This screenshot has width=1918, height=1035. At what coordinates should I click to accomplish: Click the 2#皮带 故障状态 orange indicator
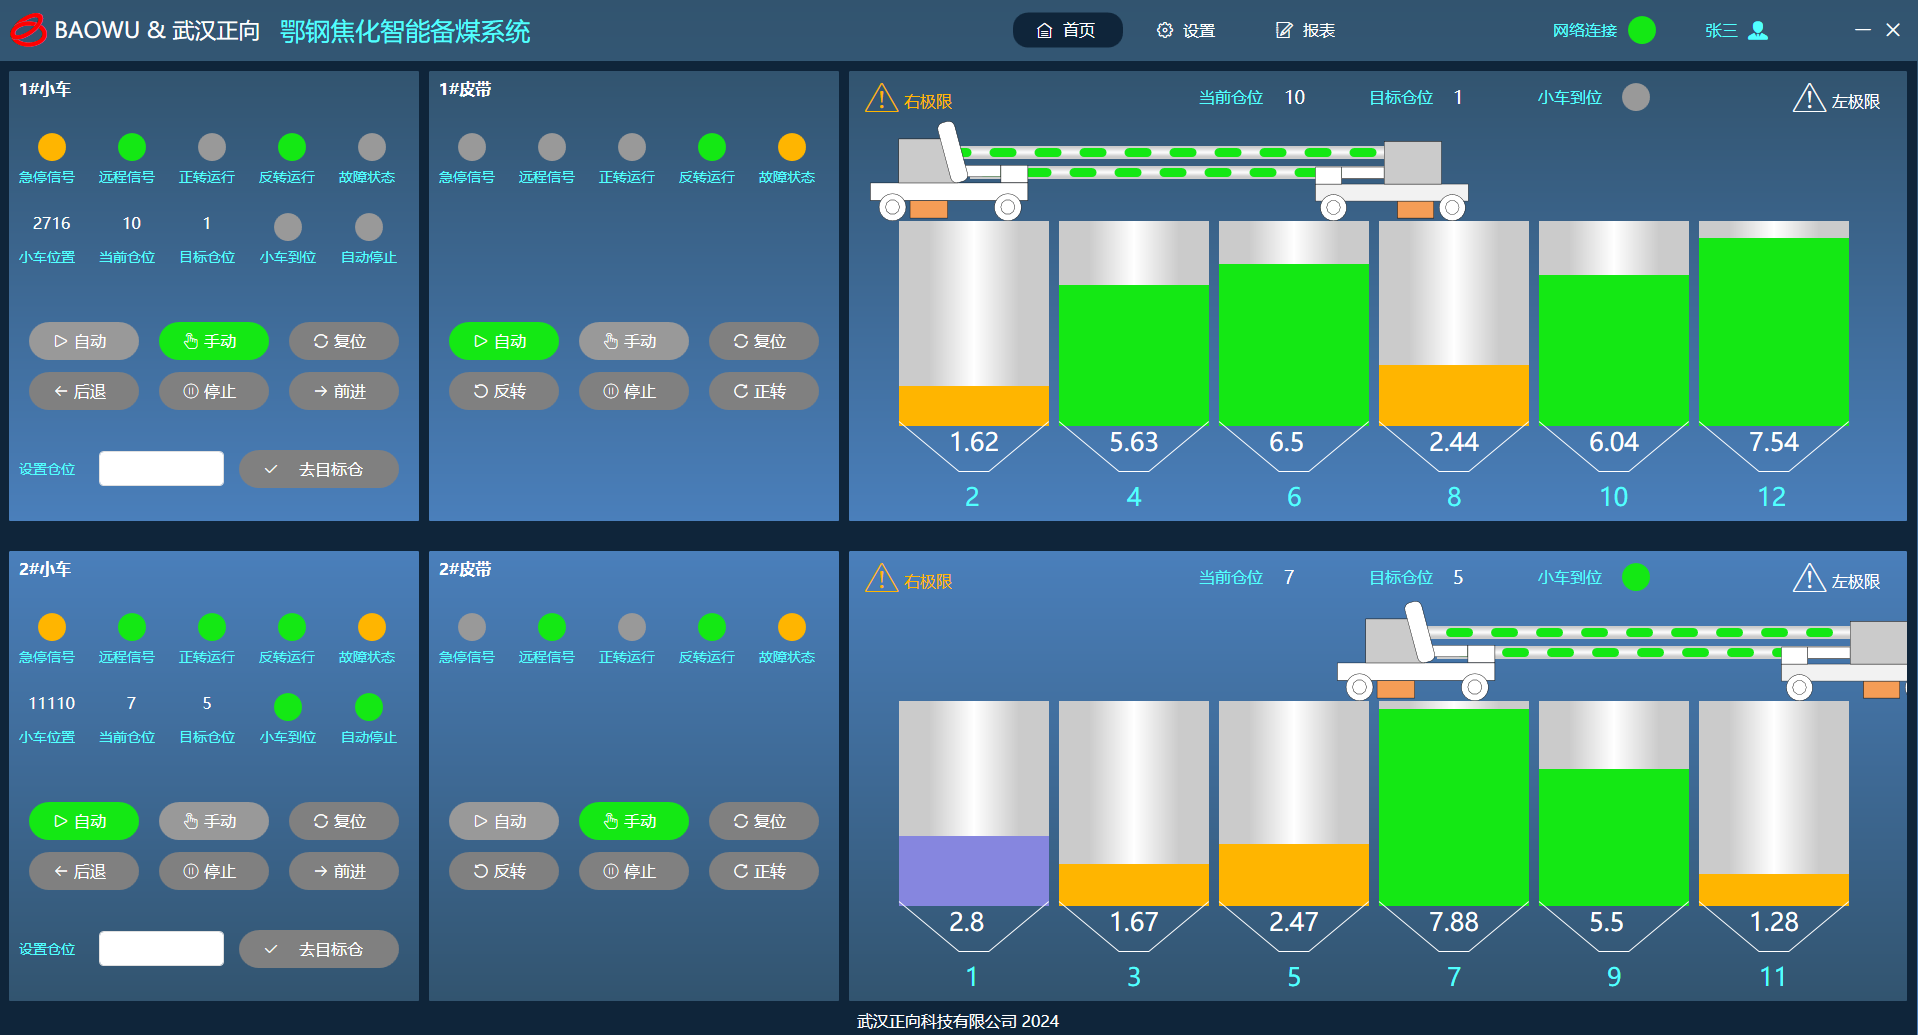[791, 627]
